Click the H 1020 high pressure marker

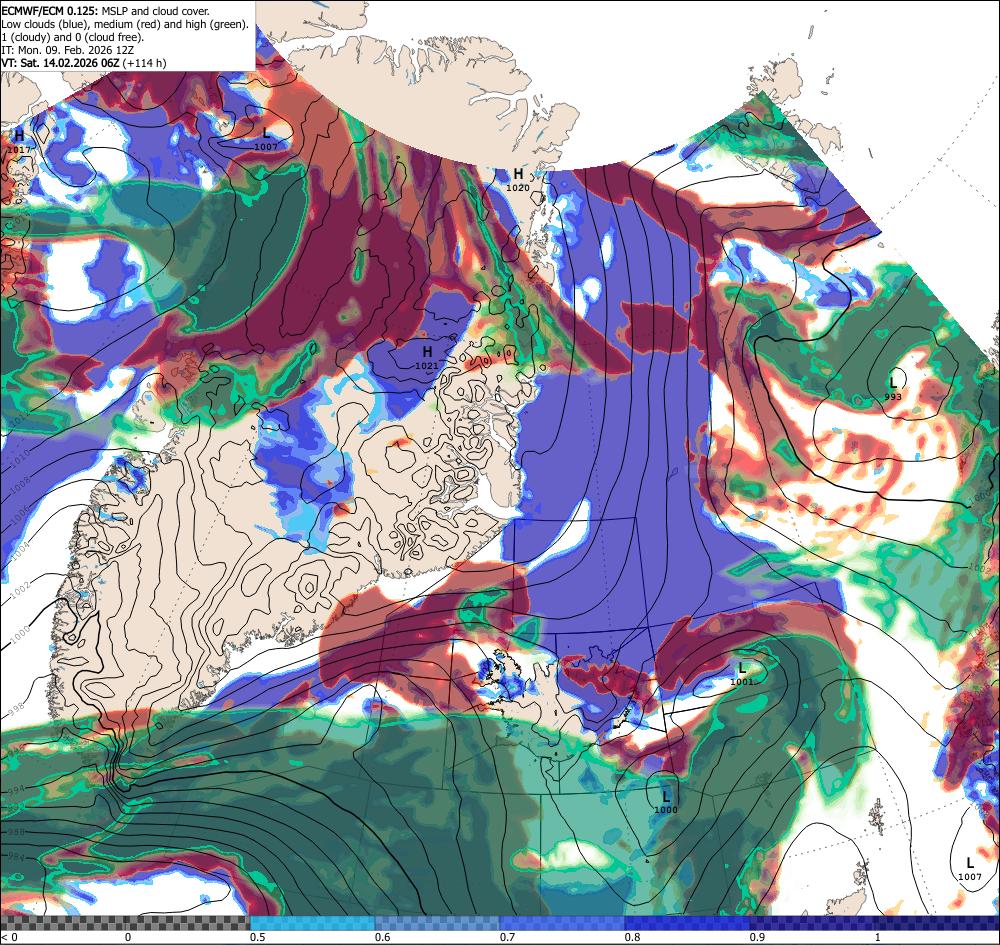point(518,180)
